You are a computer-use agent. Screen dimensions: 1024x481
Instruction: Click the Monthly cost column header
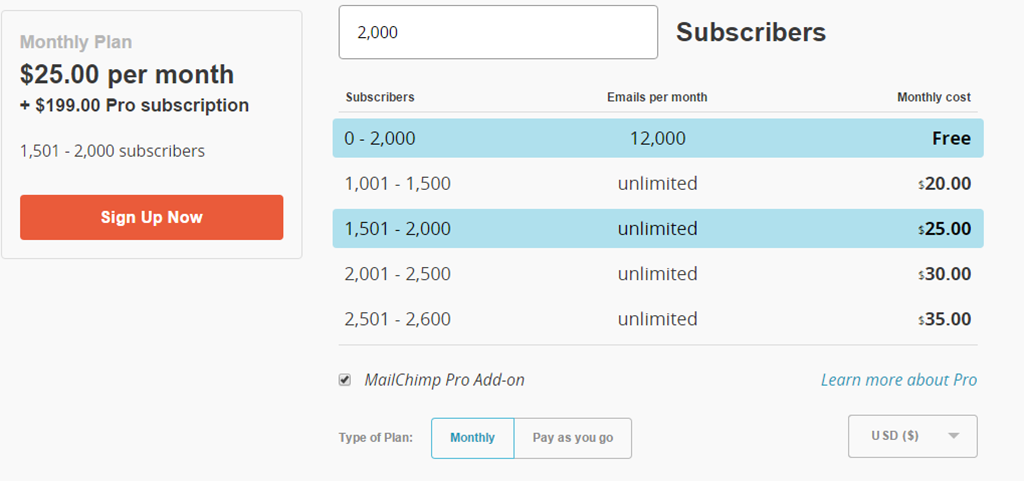pyautogui.click(x=933, y=97)
